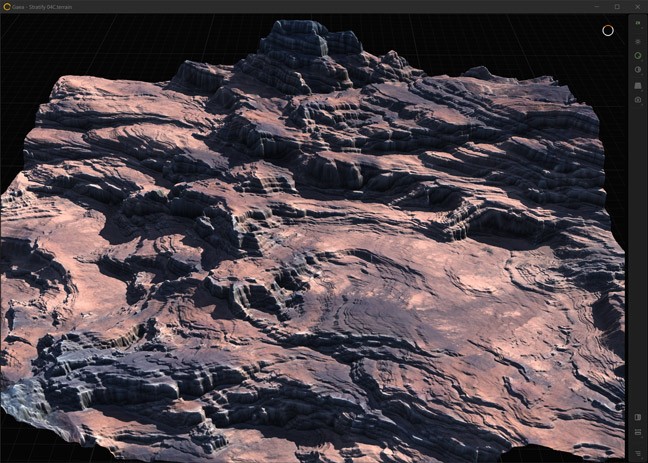Open the sun lighting settings icon
Viewport: 648px width, 463px height.
638,41
